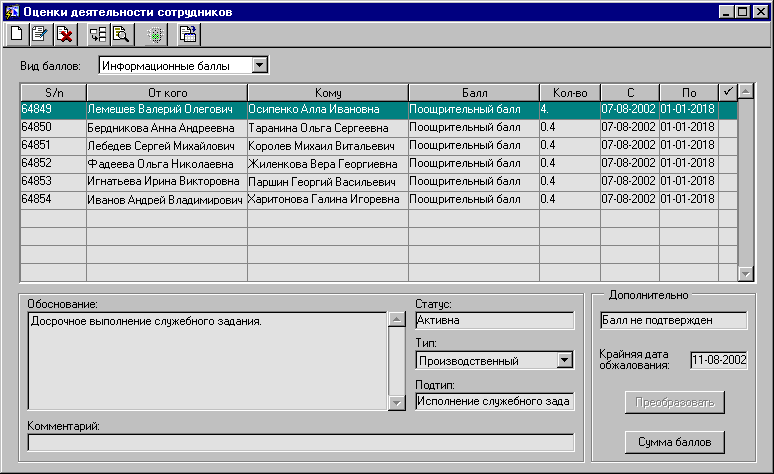Click date 07-08-2002 in row 64851
Image resolution: width=774 pixels, height=474 pixels.
click(x=630, y=146)
